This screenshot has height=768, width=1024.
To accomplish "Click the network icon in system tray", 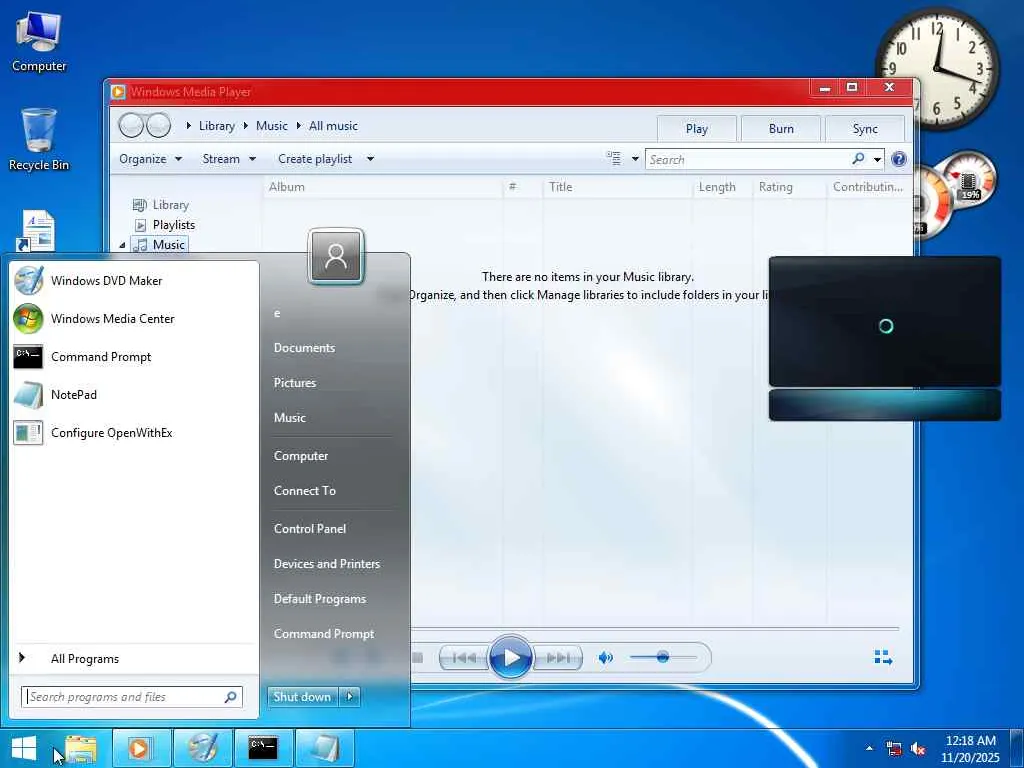I will click(x=893, y=749).
